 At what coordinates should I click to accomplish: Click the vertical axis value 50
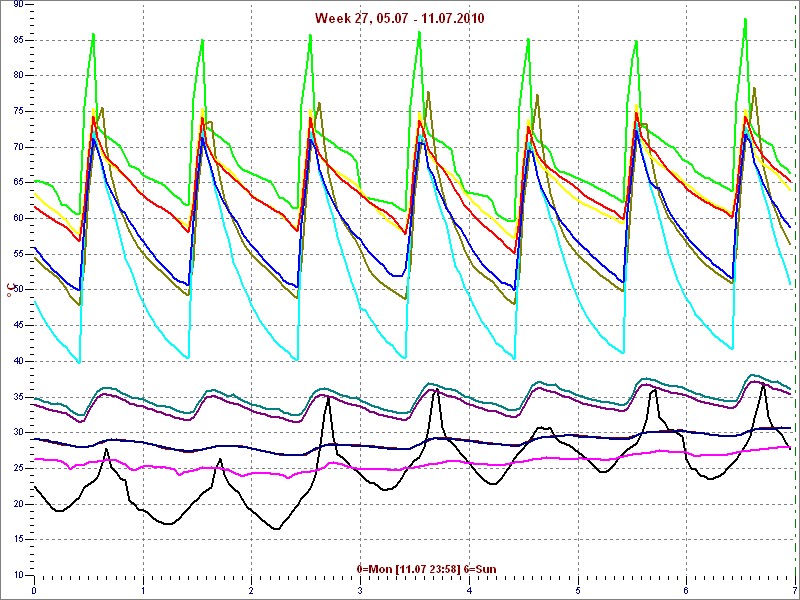16,290
